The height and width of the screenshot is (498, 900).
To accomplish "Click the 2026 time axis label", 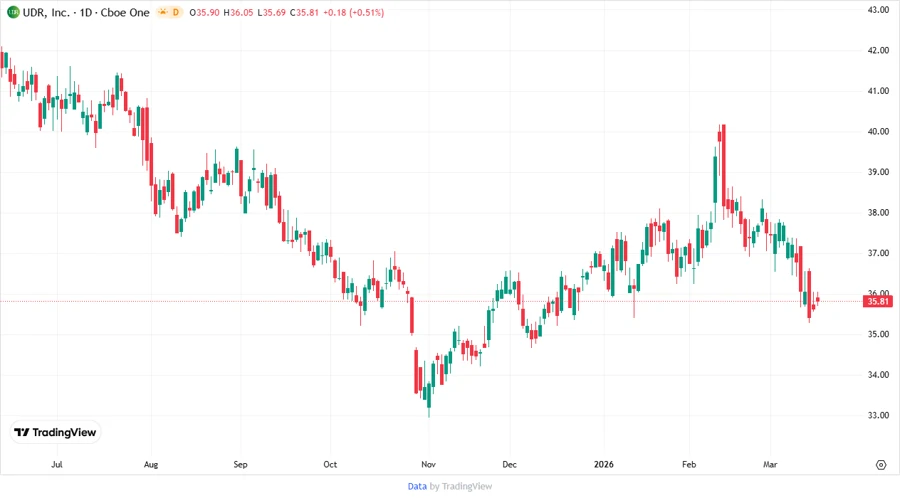I will point(603,464).
